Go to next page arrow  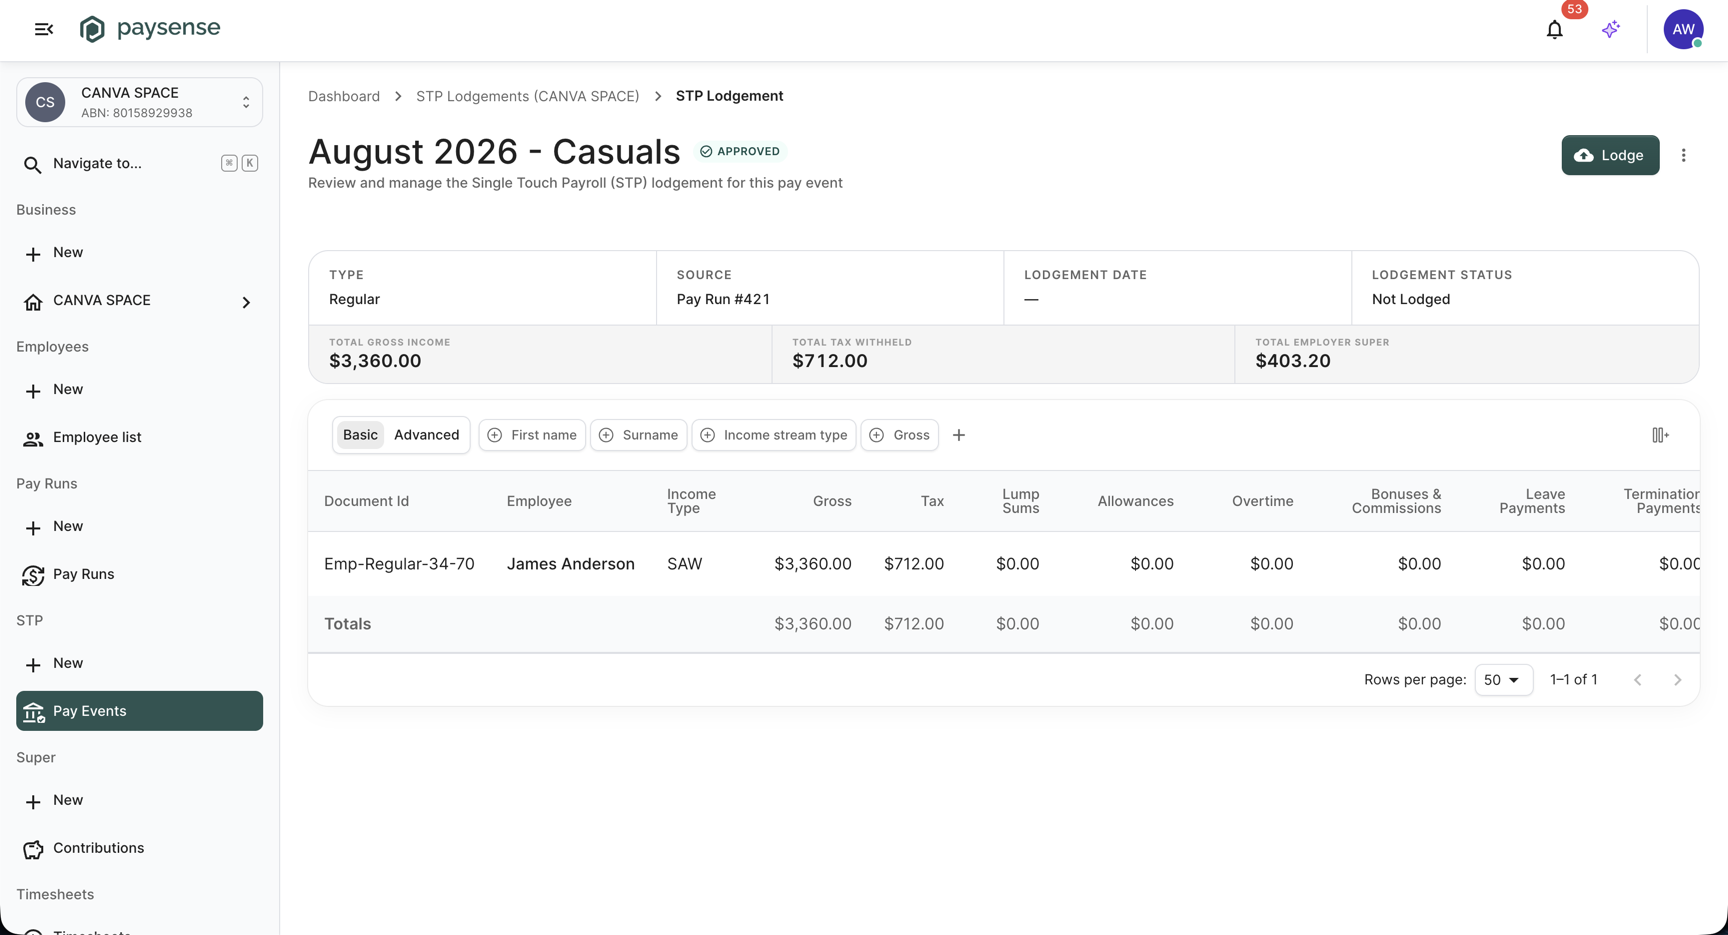[x=1678, y=680]
